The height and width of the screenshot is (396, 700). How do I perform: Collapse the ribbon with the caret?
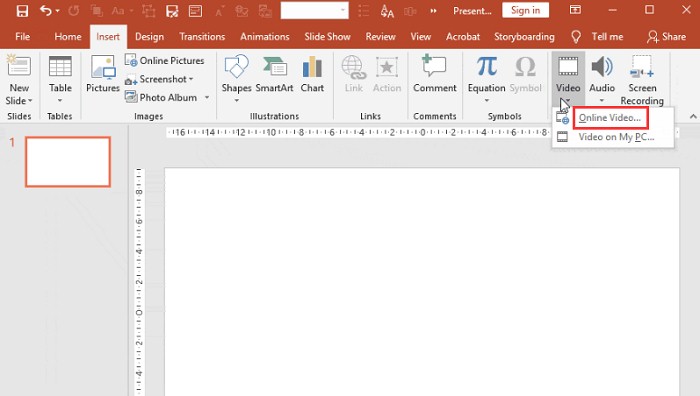coord(693,116)
